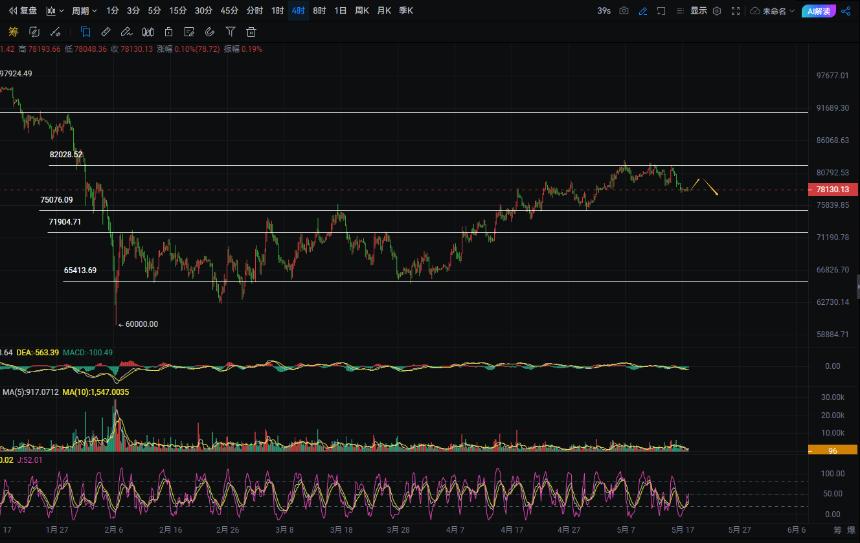Click the 振幅 0.19% amplitude value
Image resolution: width=860 pixels, height=543 pixels.
(243, 49)
